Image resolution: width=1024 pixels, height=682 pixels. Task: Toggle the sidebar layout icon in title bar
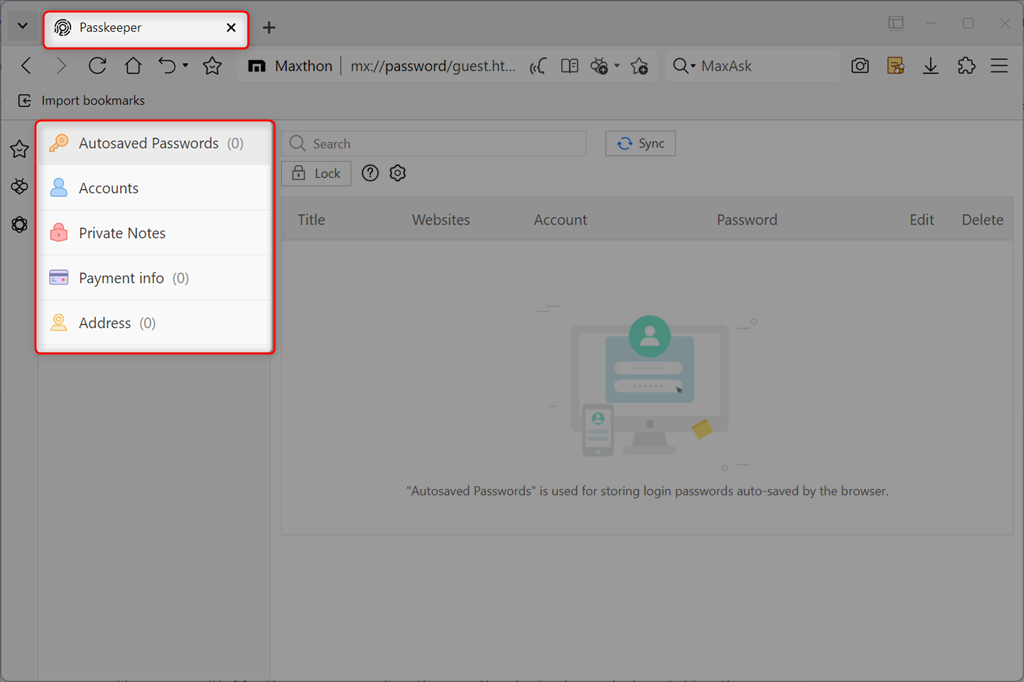click(x=896, y=24)
